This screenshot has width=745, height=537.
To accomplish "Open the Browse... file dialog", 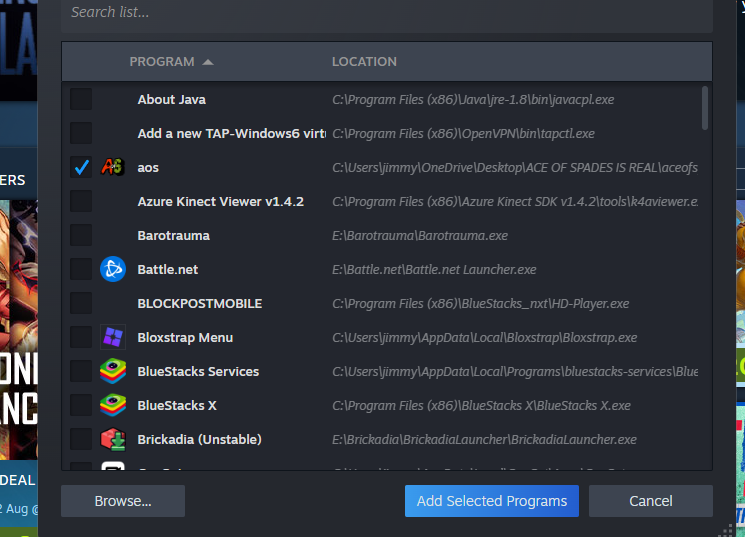I will point(123,501).
